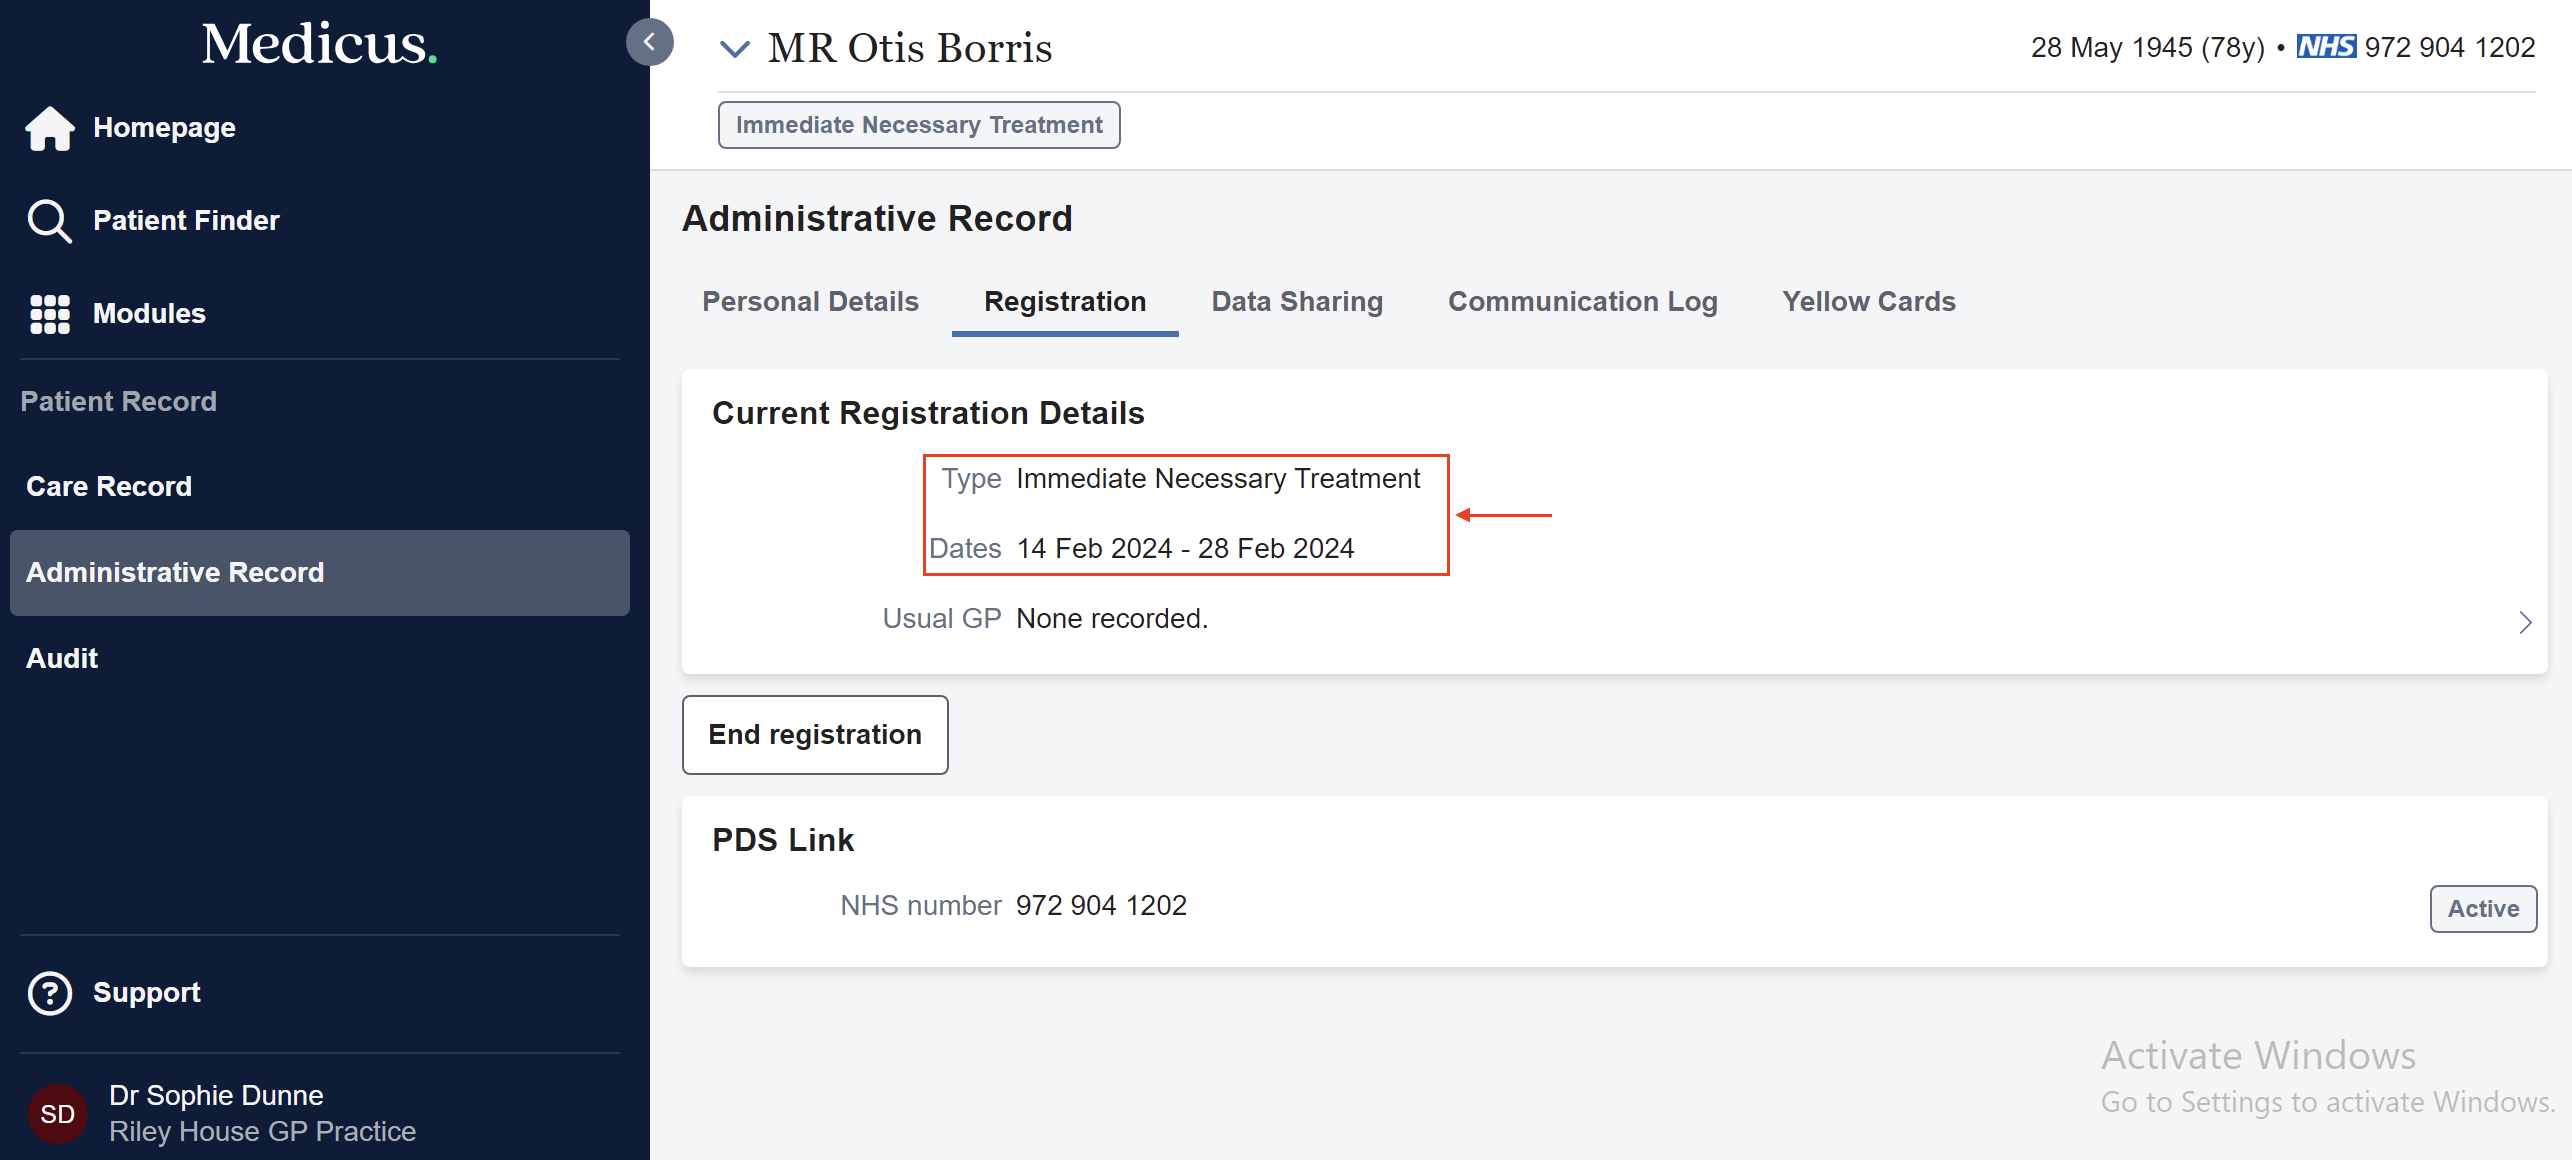Click the Active PDS status badge
The width and height of the screenshot is (2572, 1160).
coord(2483,909)
